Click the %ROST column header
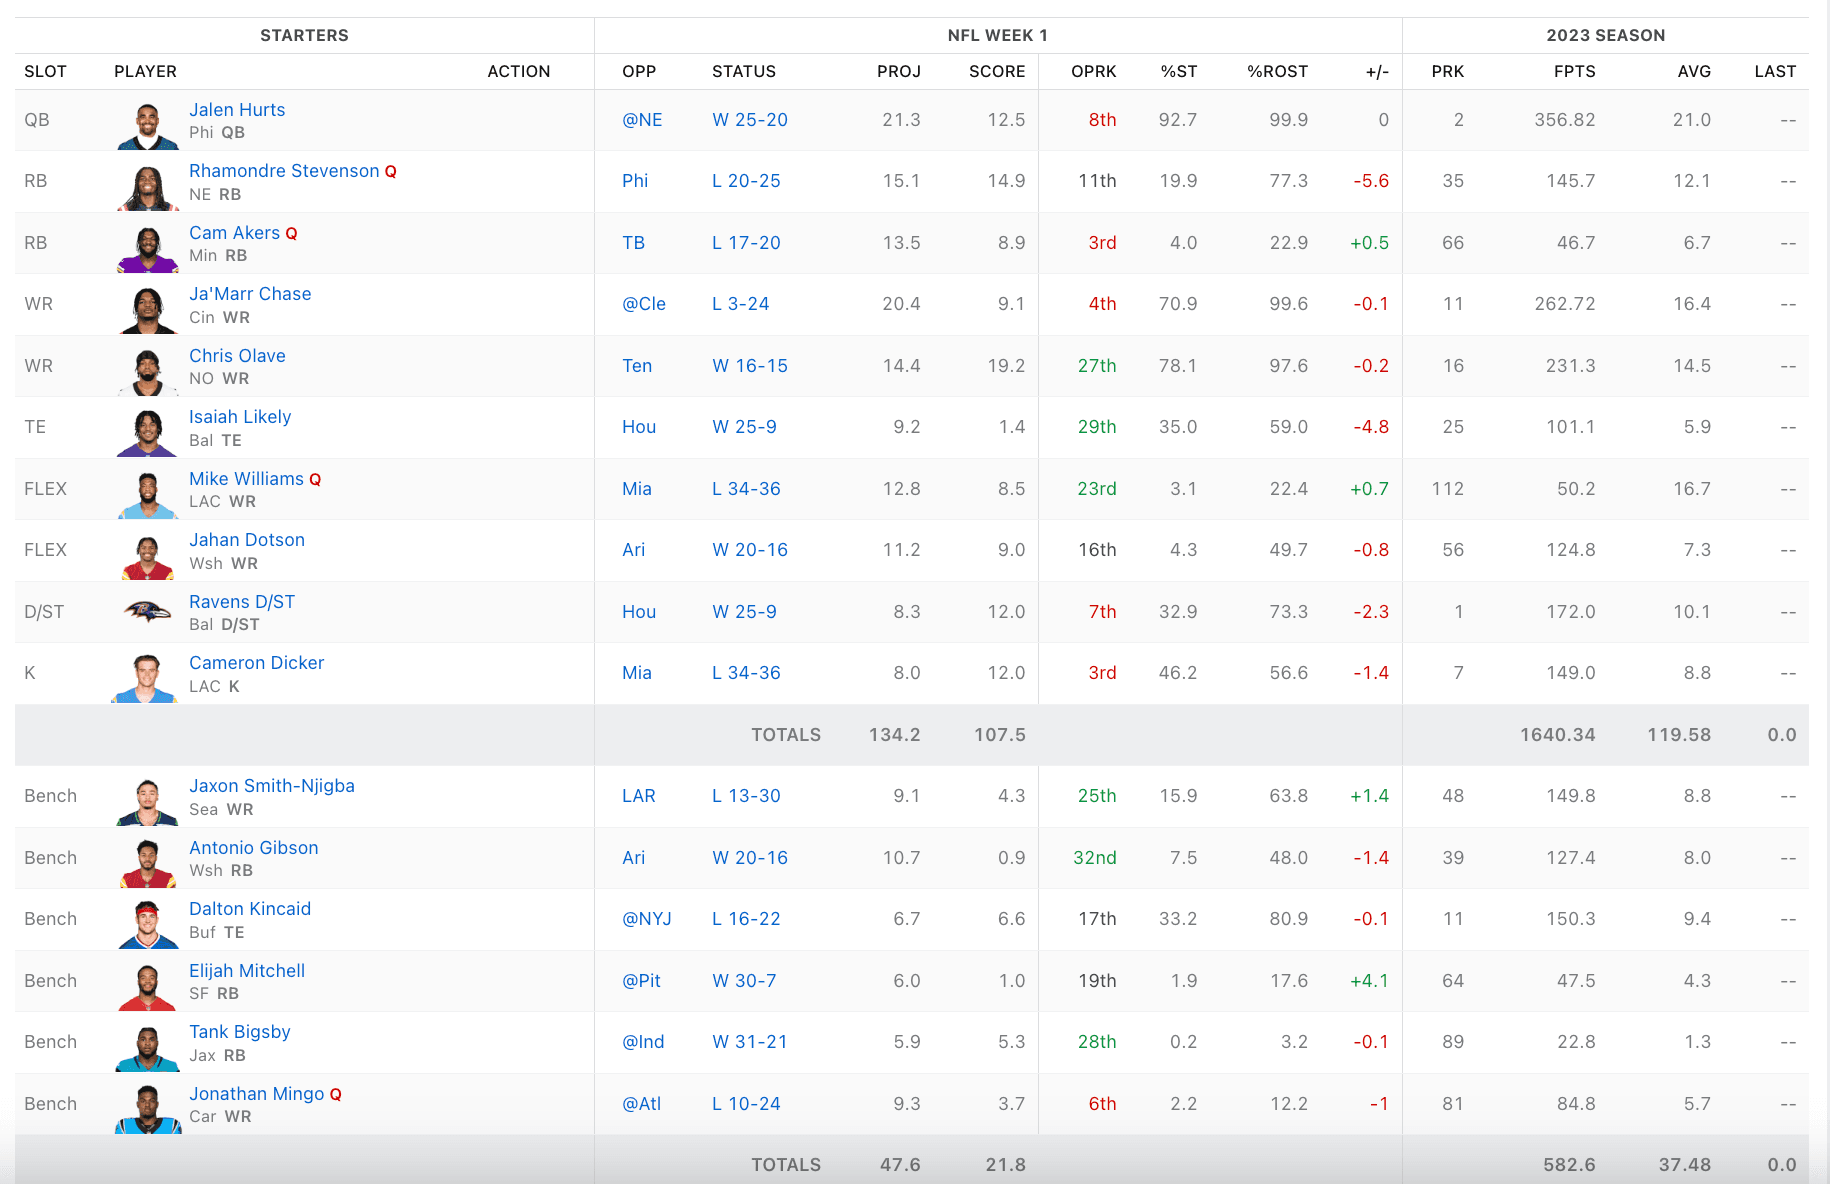The width and height of the screenshot is (1830, 1184). pyautogui.click(x=1278, y=72)
